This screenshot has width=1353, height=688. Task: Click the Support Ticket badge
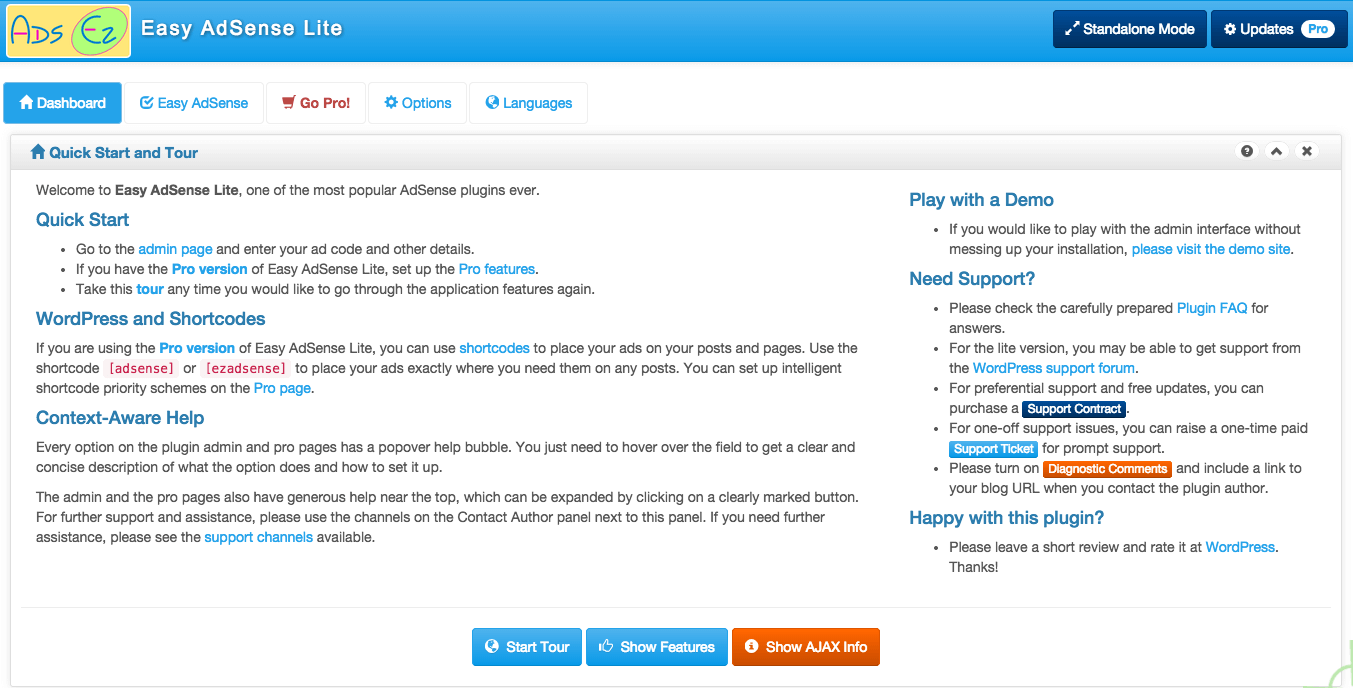994,449
